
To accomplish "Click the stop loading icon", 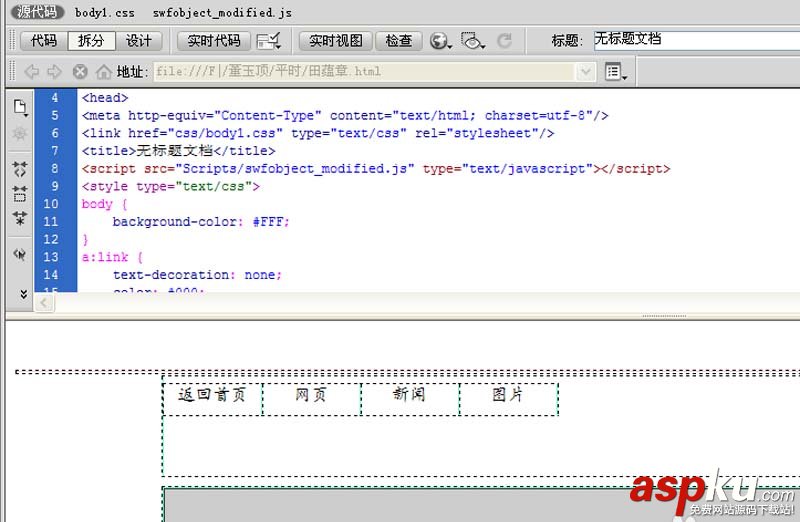I will click(x=80, y=71).
